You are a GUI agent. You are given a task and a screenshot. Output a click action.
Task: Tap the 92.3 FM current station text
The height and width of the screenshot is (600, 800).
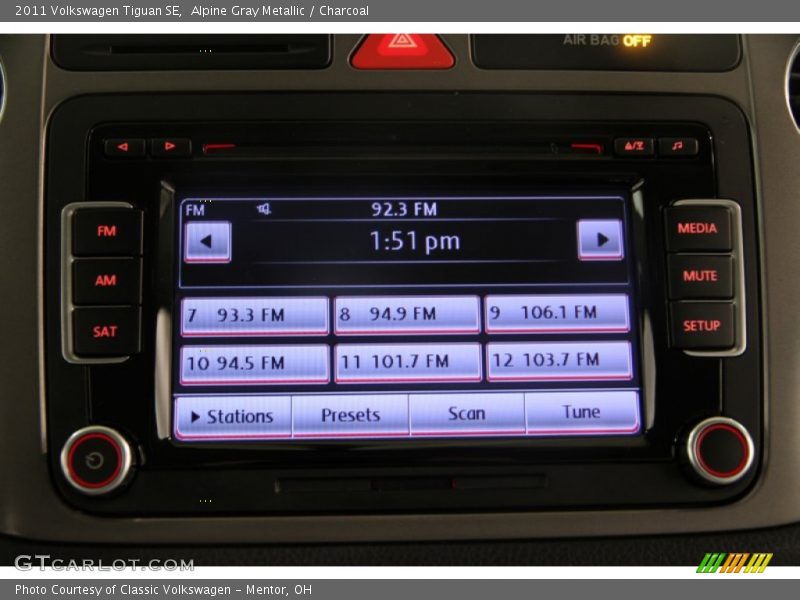click(x=404, y=209)
